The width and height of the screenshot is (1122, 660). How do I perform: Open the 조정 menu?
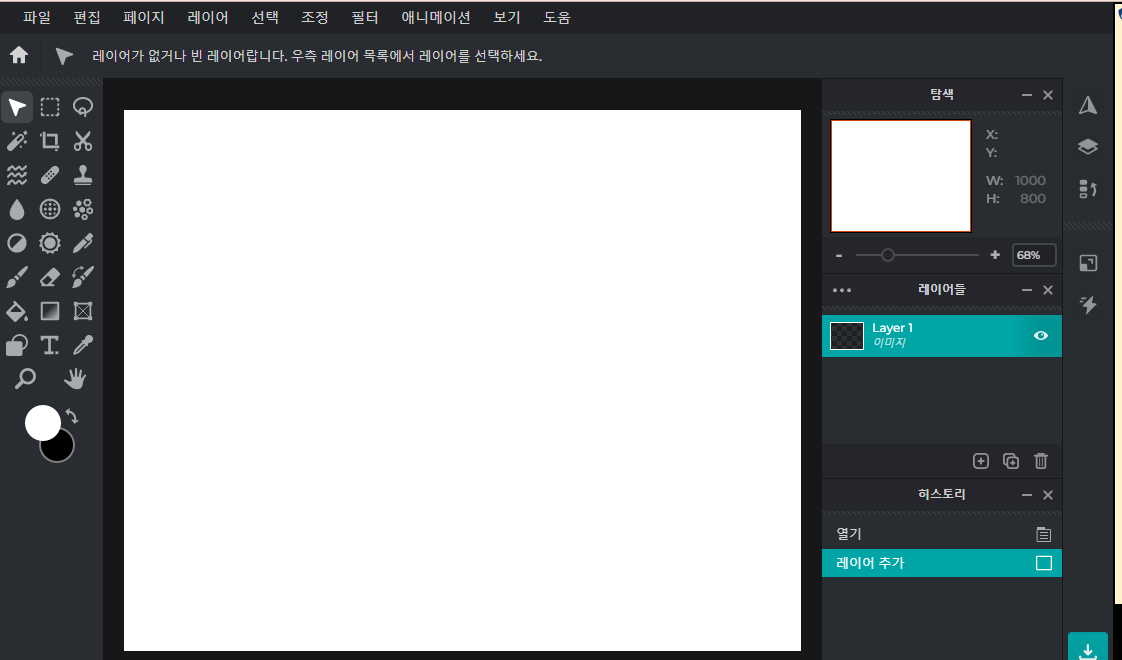(x=315, y=18)
